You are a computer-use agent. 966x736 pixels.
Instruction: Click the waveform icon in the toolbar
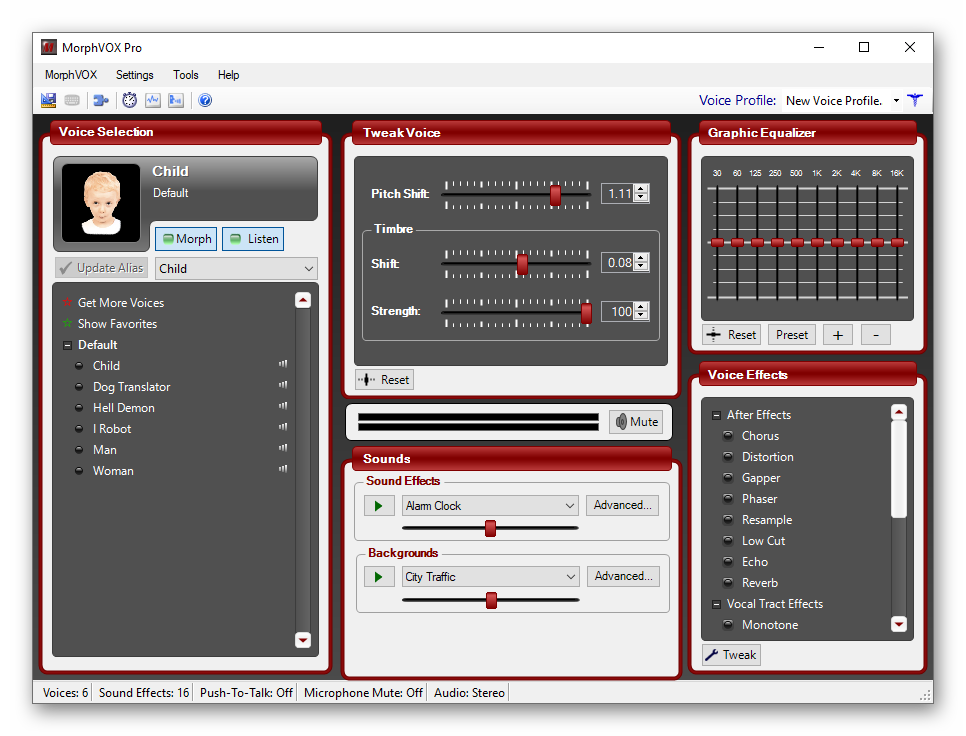point(153,100)
